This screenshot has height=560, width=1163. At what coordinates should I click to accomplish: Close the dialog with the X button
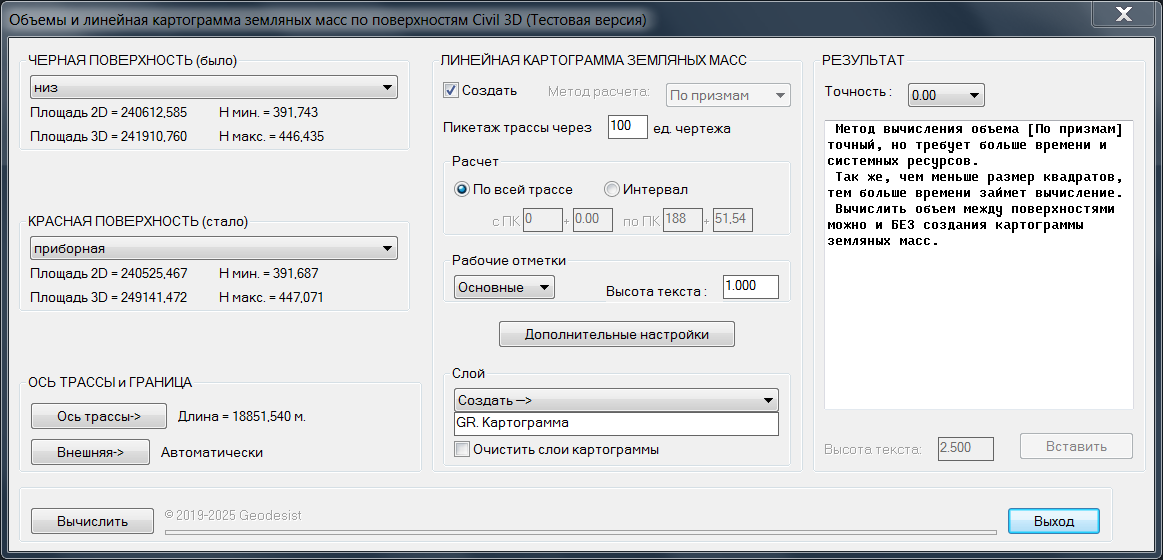(x=1123, y=17)
